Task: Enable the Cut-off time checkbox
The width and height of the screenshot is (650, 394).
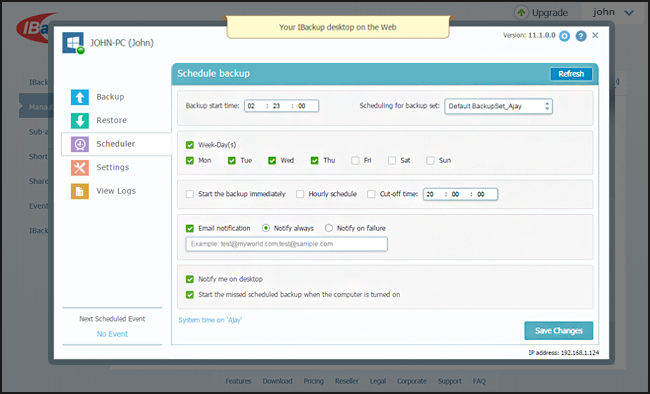Action: [371, 194]
